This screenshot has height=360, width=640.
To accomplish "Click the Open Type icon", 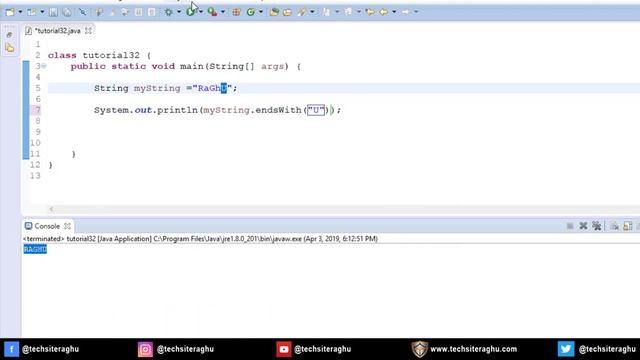I will (274, 12).
